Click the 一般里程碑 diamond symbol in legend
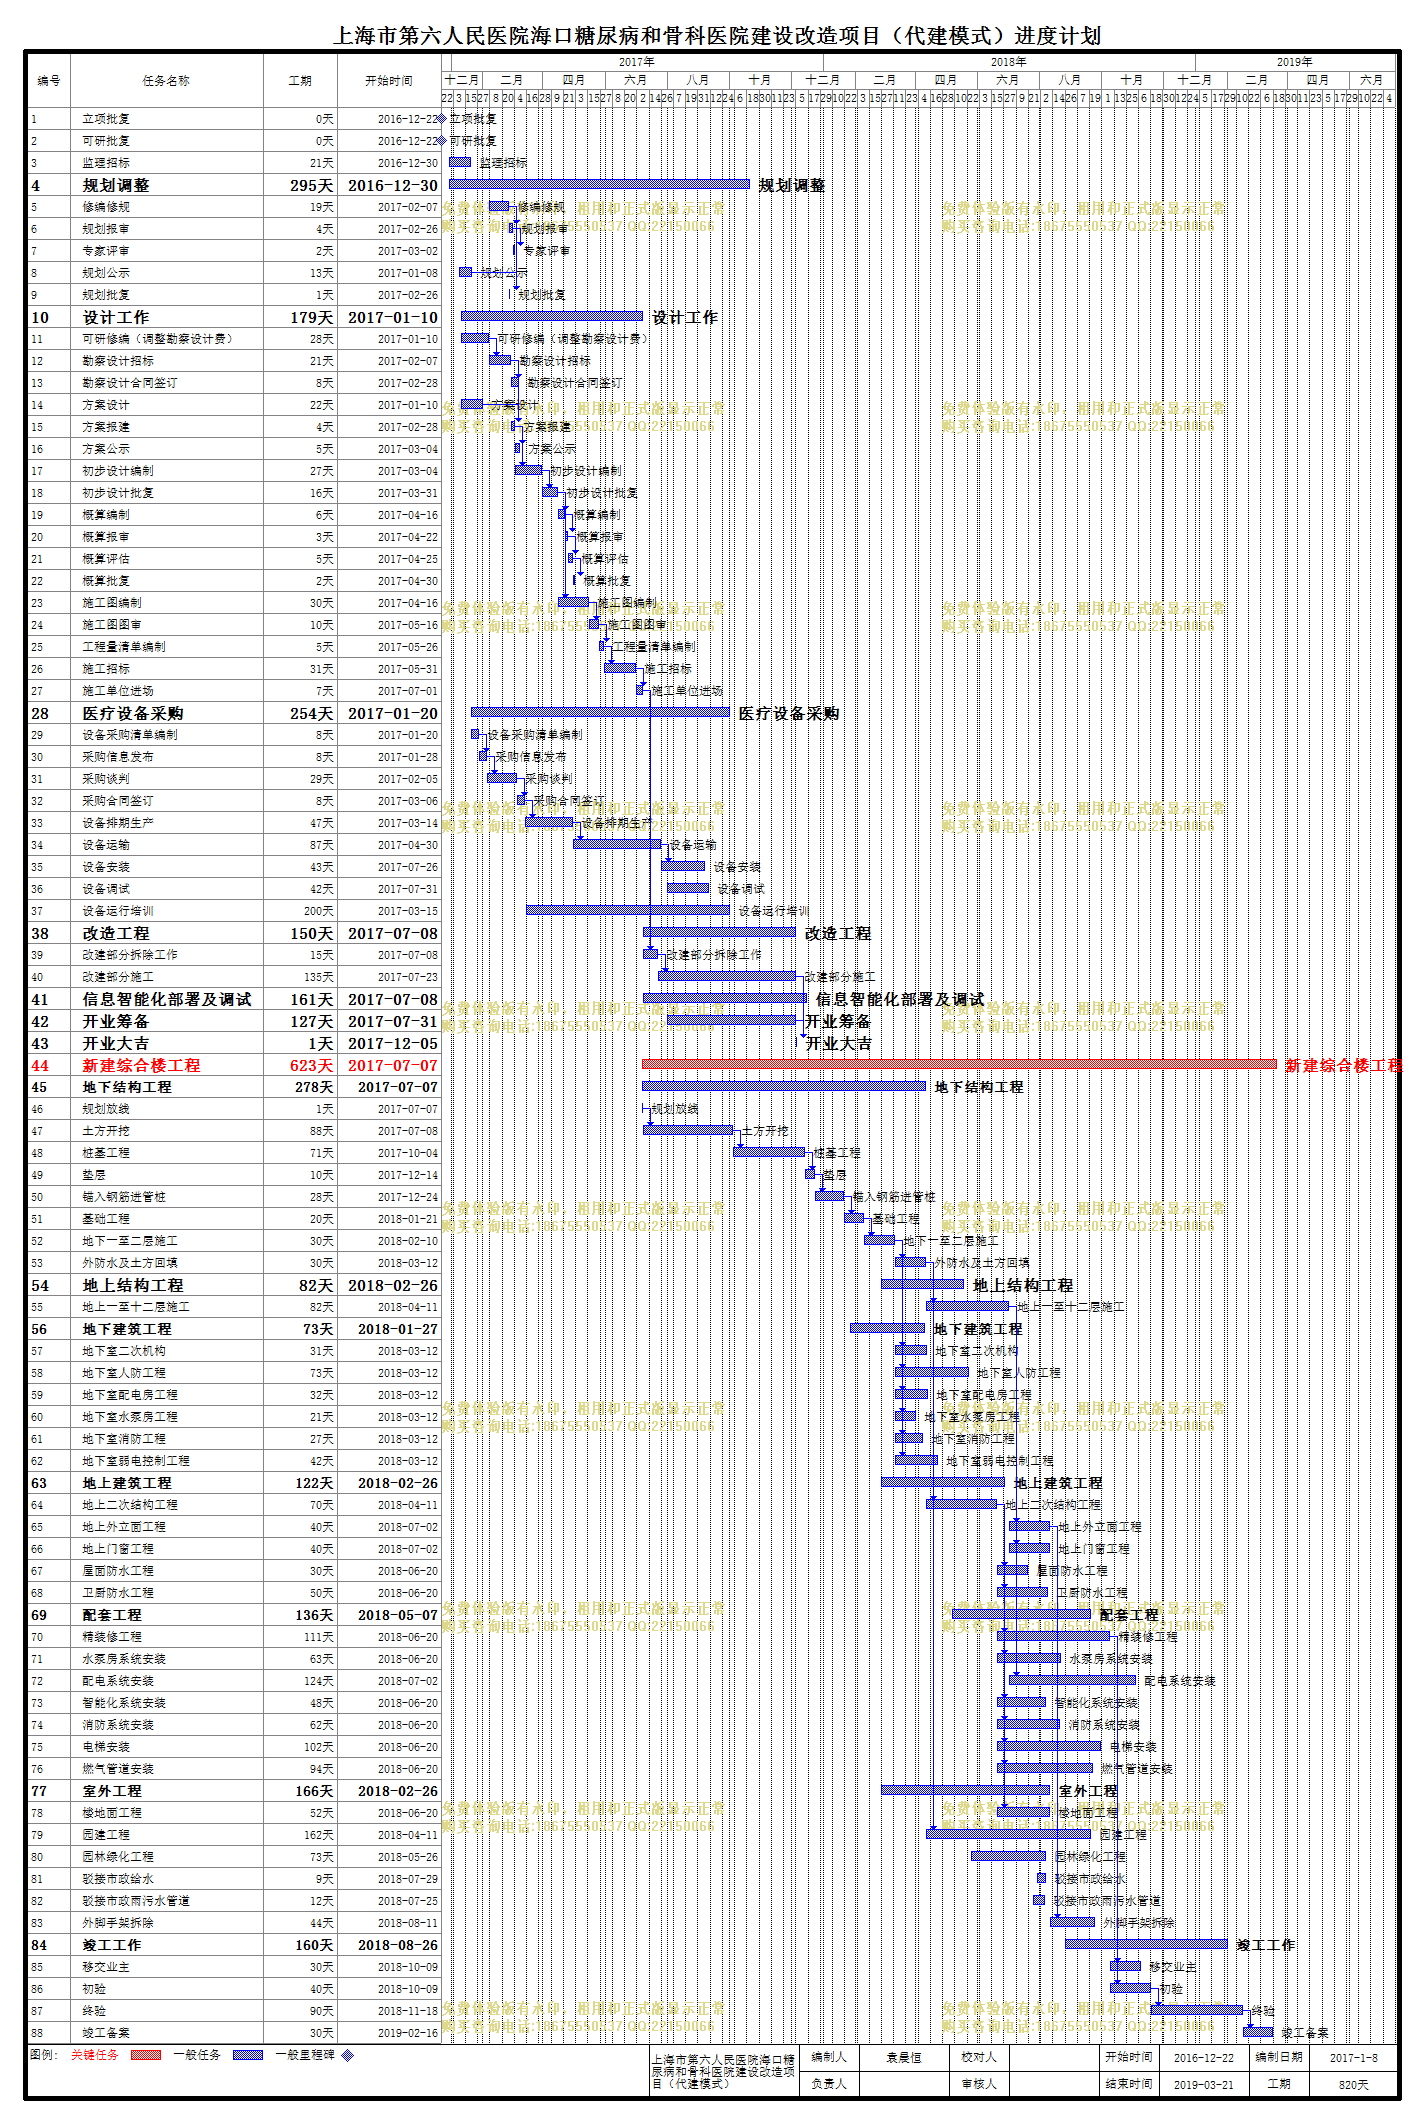Image resolution: width=1423 pixels, height=2122 pixels. click(x=347, y=2055)
